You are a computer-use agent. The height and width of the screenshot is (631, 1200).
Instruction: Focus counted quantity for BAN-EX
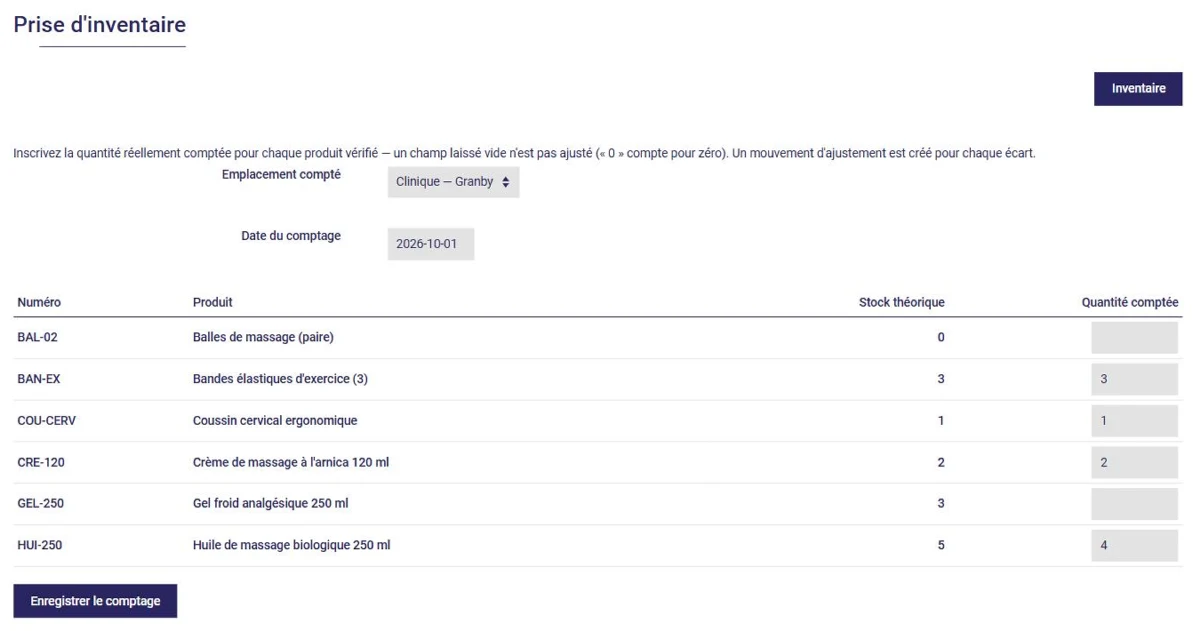[1134, 379]
